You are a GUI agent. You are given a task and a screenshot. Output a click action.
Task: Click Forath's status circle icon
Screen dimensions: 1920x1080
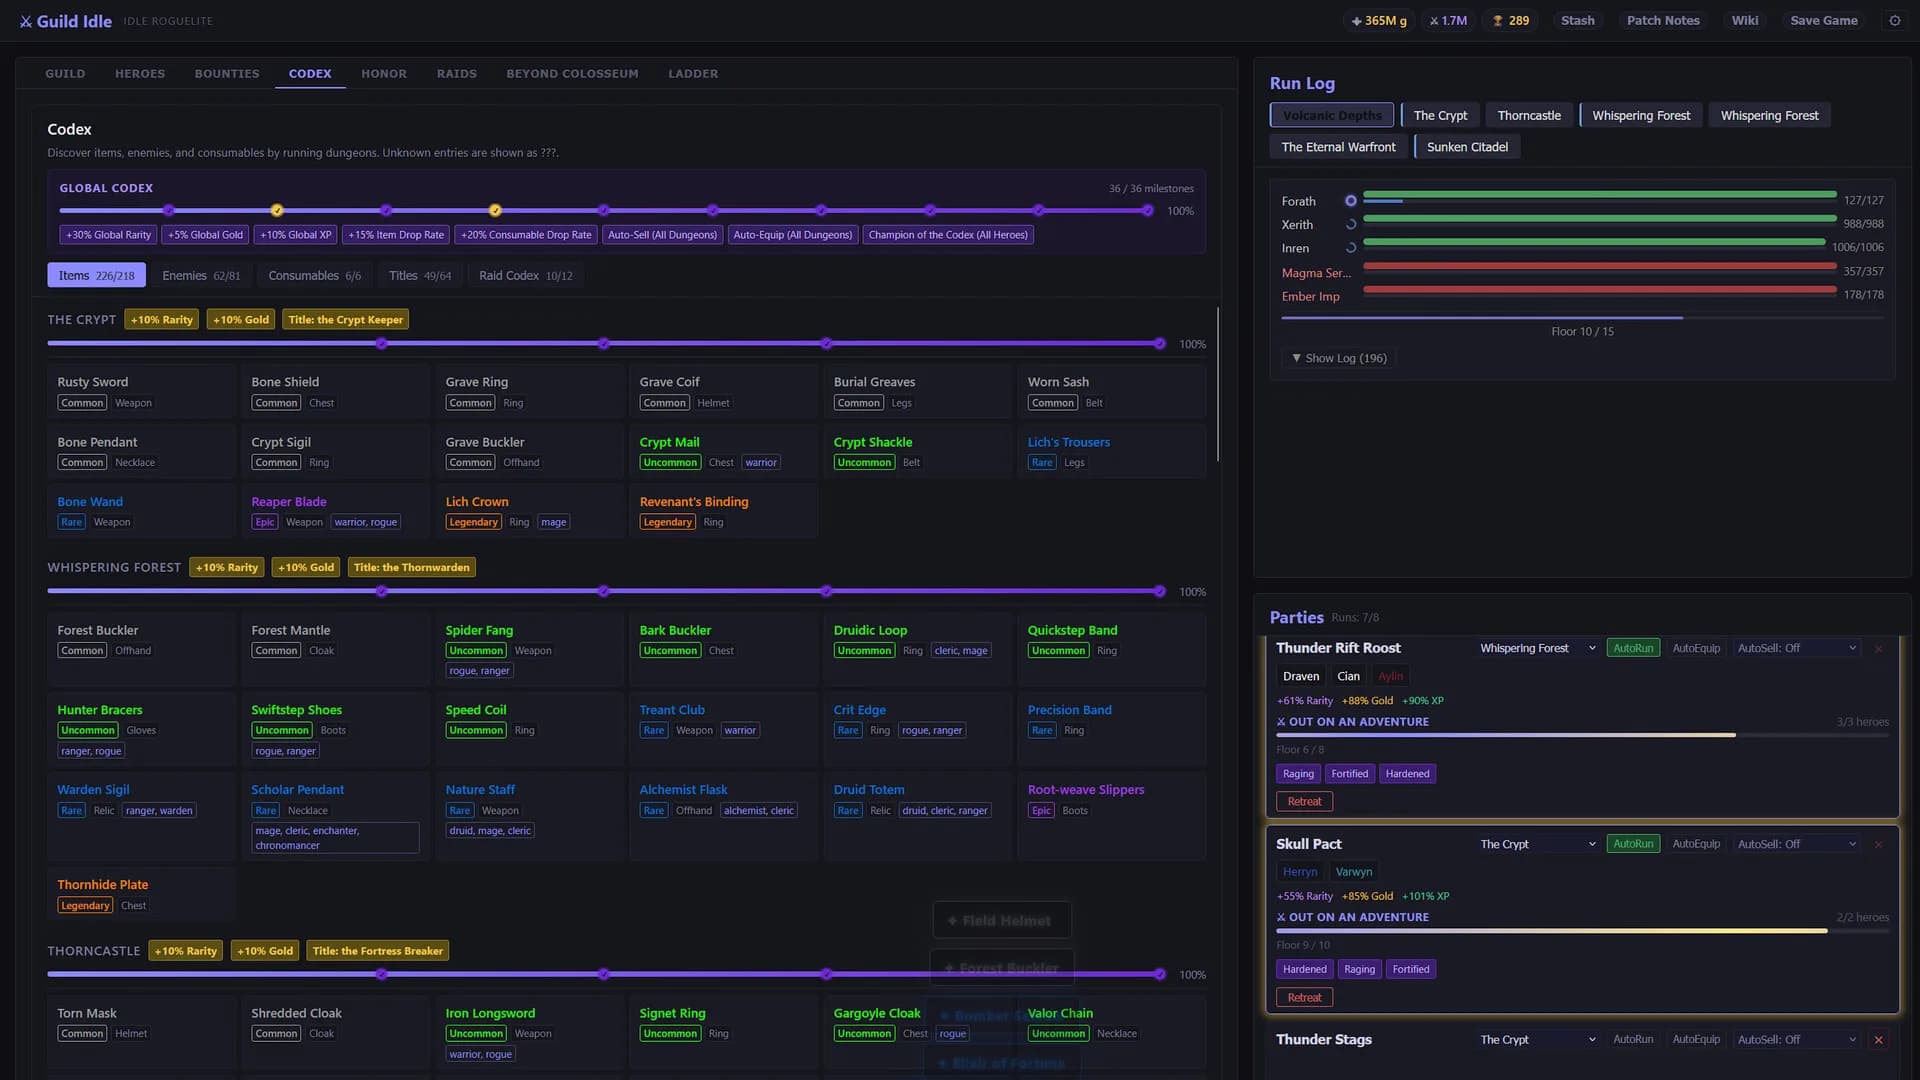click(x=1350, y=201)
